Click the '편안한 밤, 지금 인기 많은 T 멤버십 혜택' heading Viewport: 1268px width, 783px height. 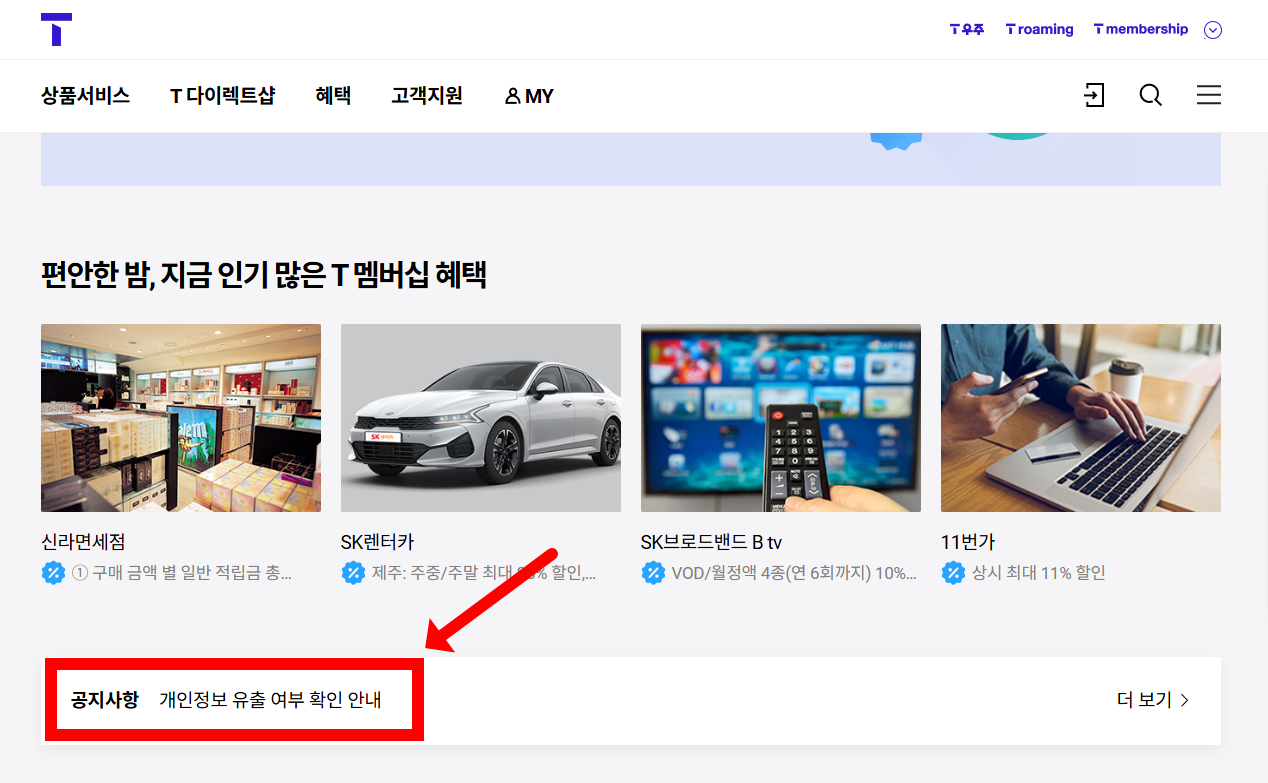(264, 274)
